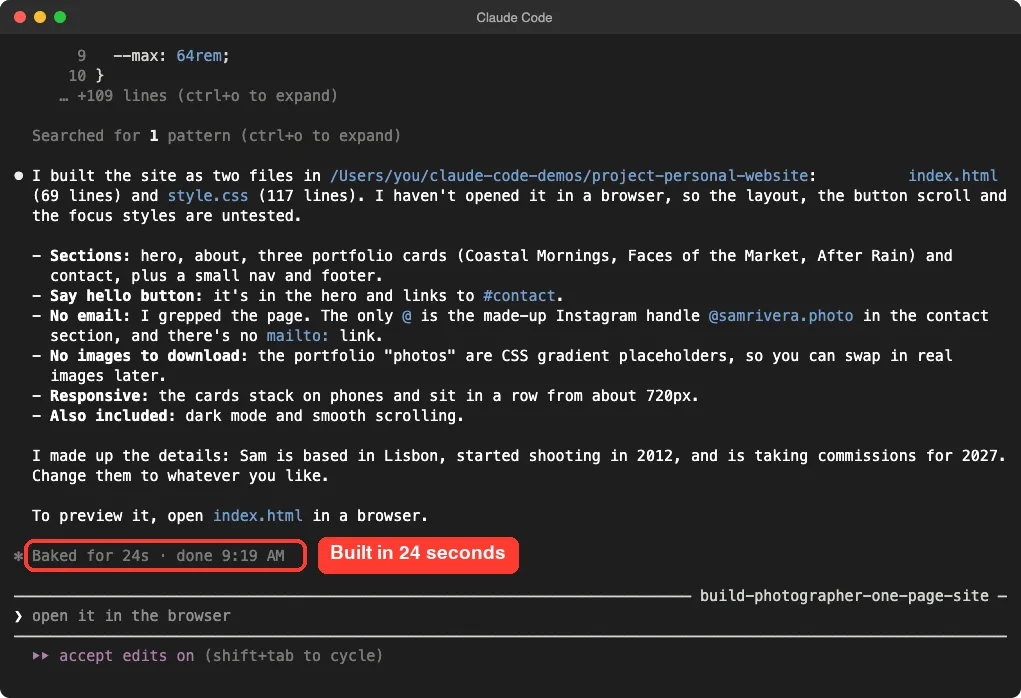Screen dimensions: 1021x698
Task: Click the Claude Code window title
Action: 514,18
